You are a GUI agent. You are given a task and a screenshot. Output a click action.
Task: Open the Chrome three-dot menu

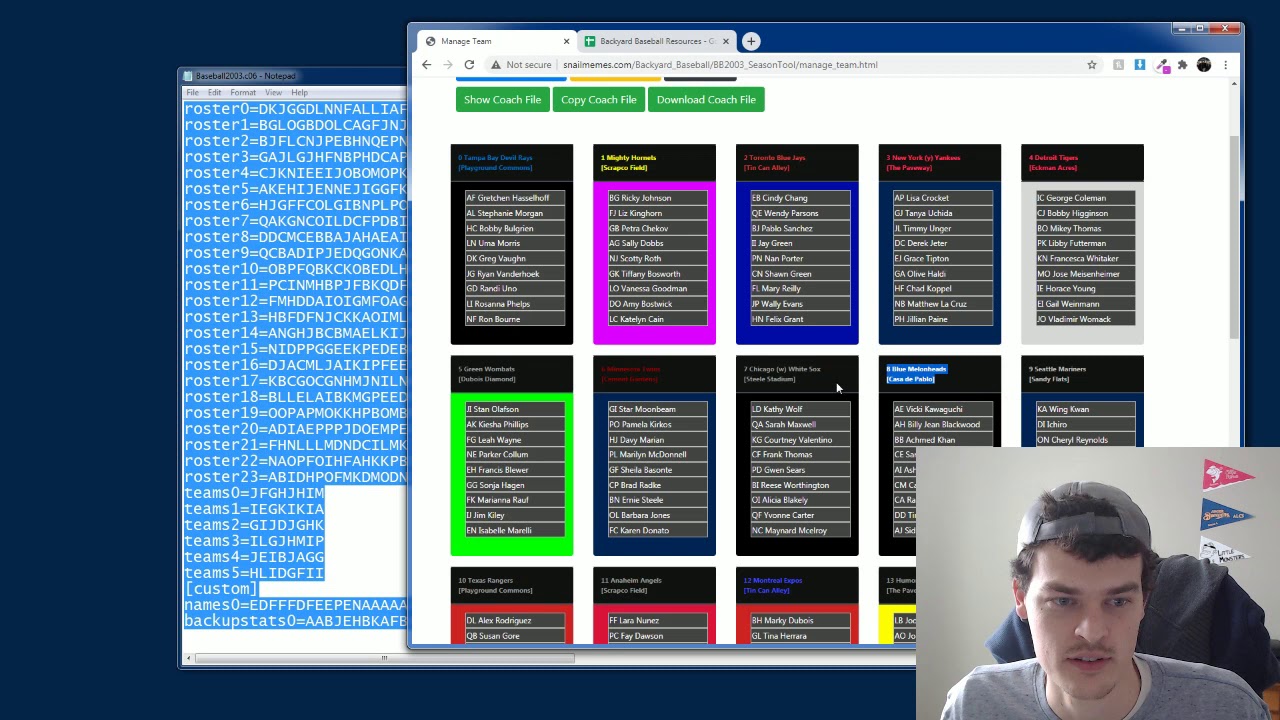[1225, 65]
